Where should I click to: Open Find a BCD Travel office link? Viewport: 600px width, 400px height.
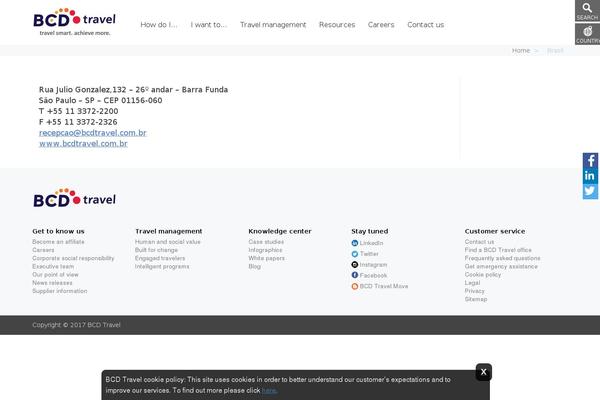pyautogui.click(x=498, y=250)
